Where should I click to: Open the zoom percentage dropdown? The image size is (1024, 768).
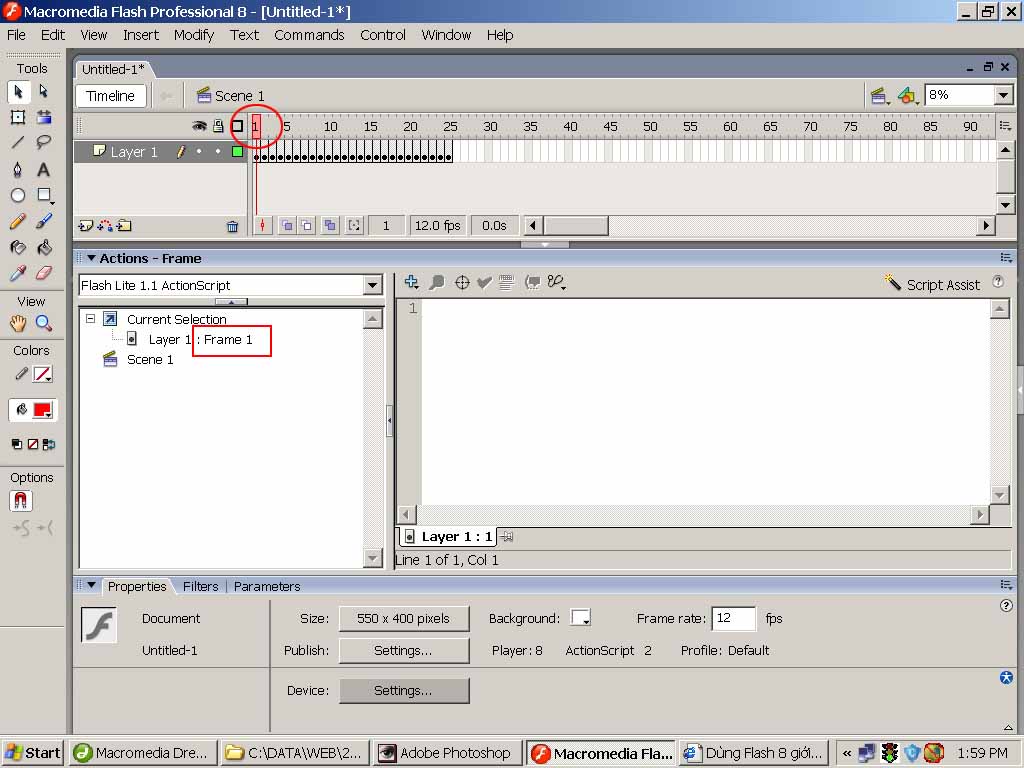click(x=1004, y=95)
